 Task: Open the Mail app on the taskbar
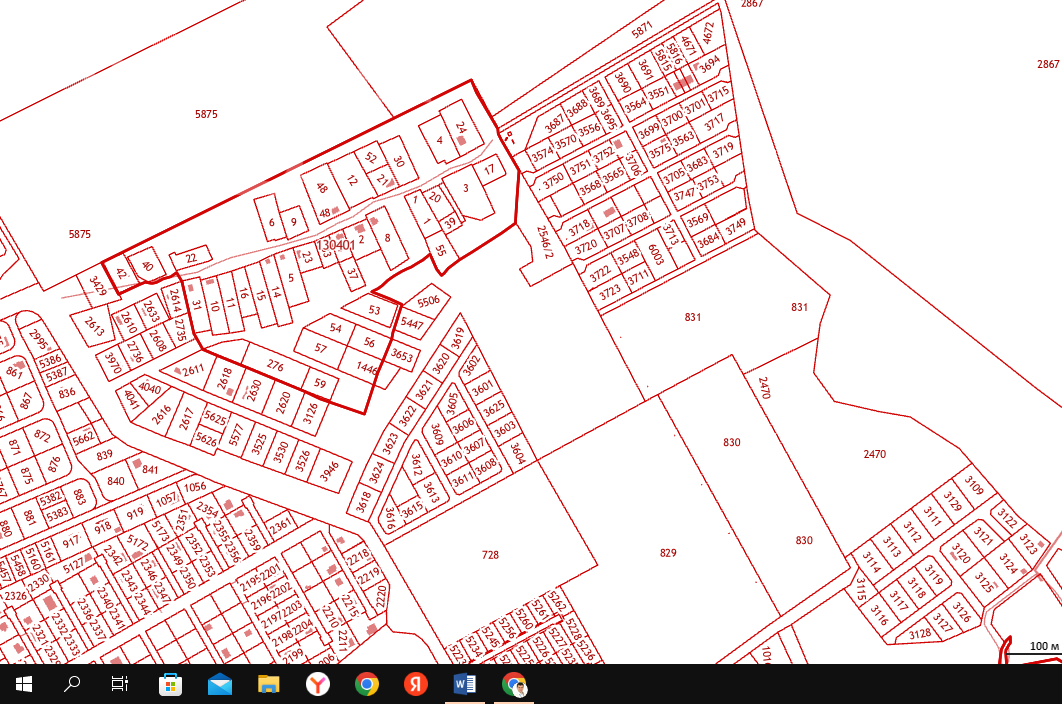[220, 684]
